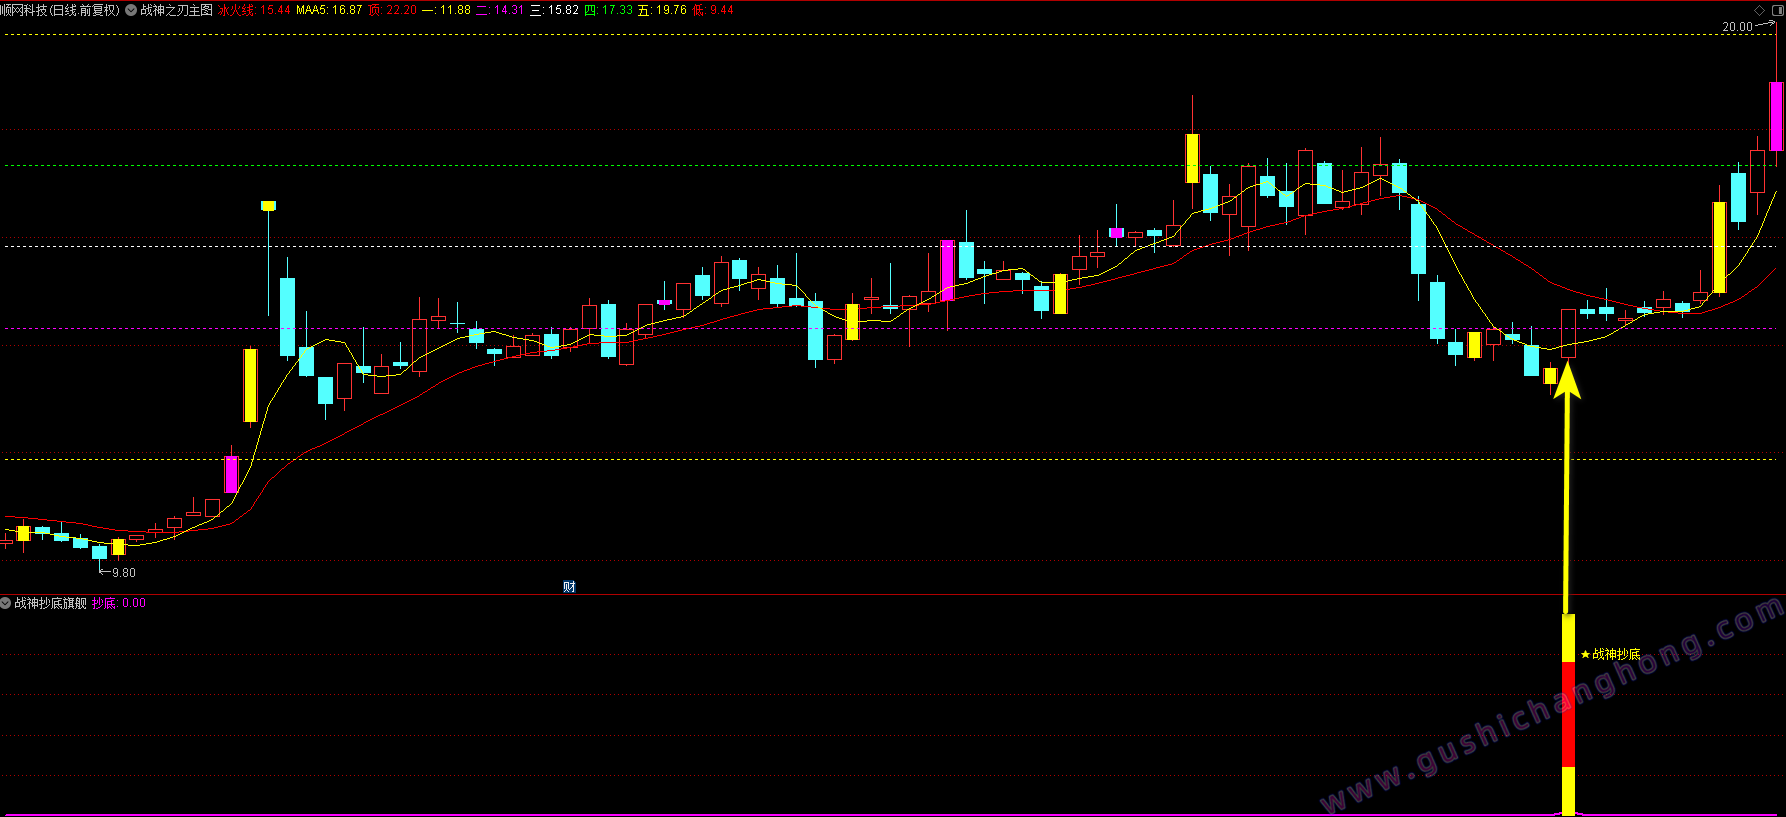
Task: Click the 9.80 low price label
Action: pyautogui.click(x=123, y=573)
